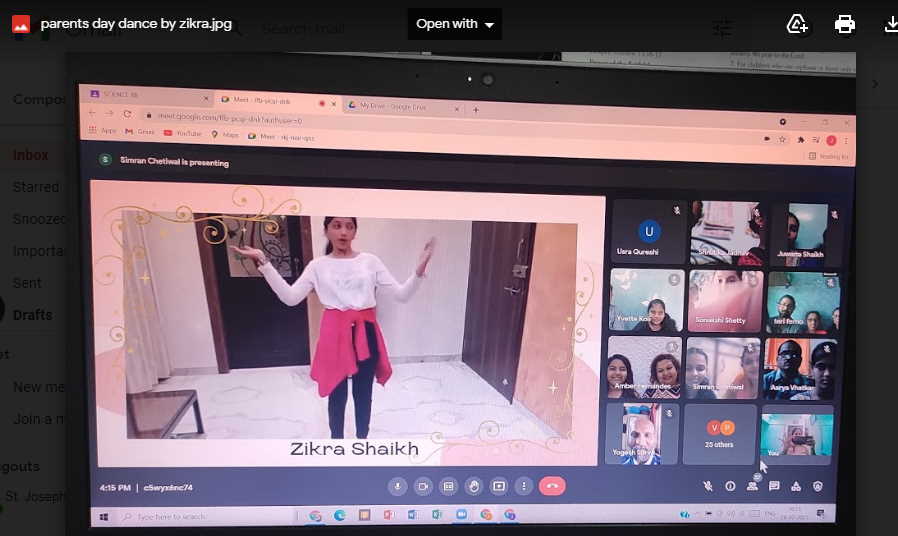Select the '25 others' participant tile

[x=719, y=435]
